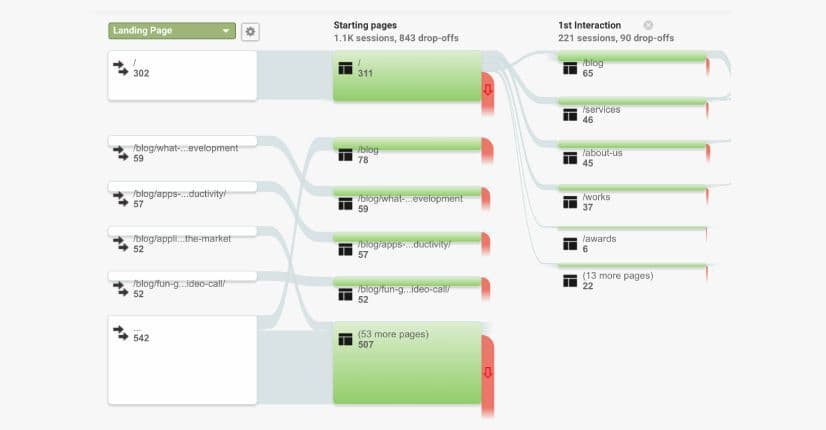
Task: Select the /blog/what-...evelopment landing page box
Action: tap(184, 153)
